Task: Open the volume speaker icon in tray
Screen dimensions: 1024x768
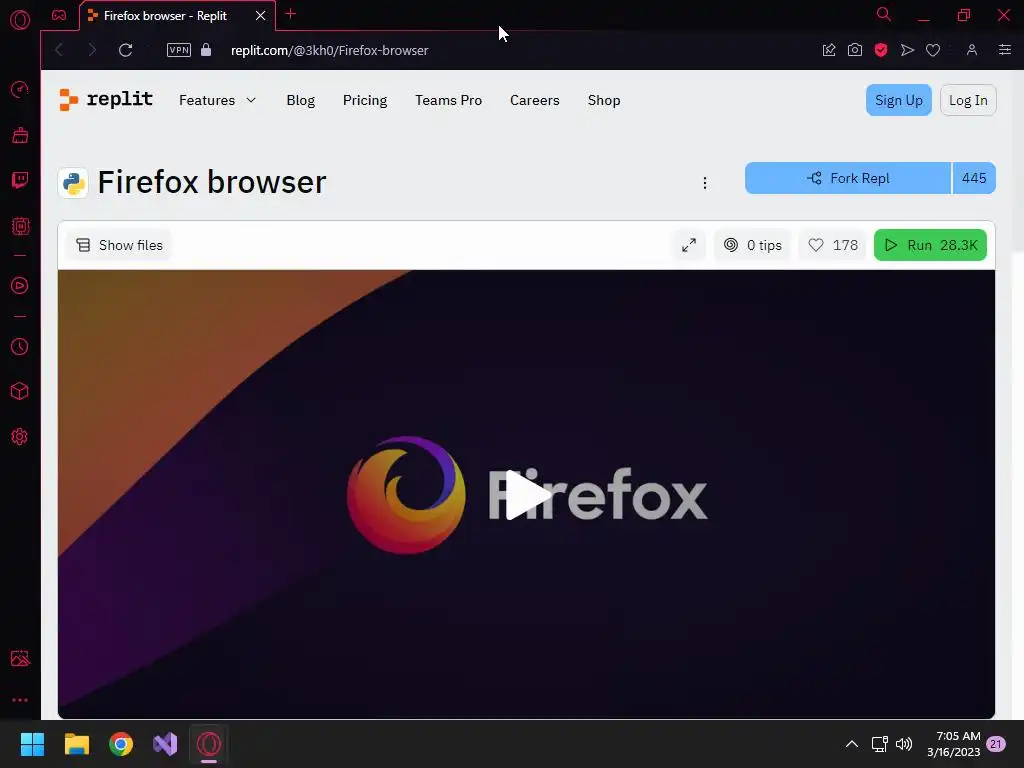Action: (x=904, y=744)
